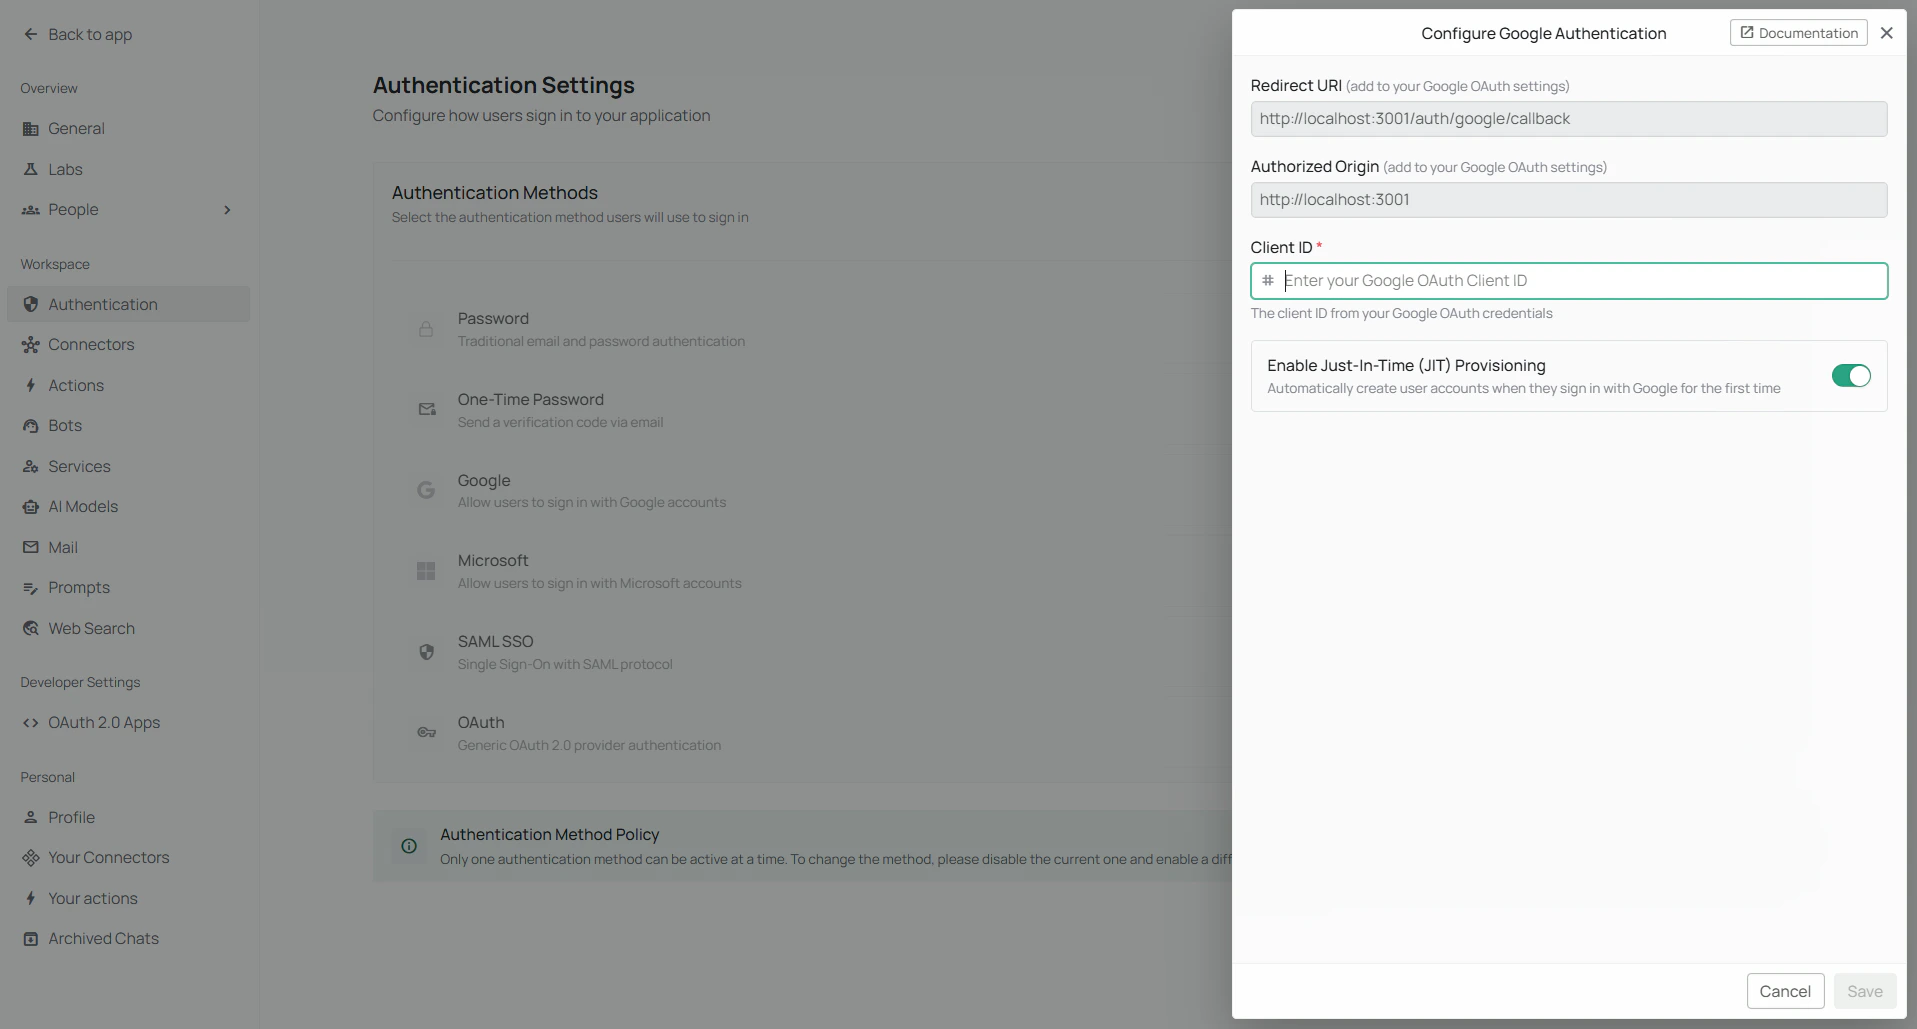Click the Connectors hub icon
Image resolution: width=1917 pixels, height=1029 pixels.
[31, 345]
